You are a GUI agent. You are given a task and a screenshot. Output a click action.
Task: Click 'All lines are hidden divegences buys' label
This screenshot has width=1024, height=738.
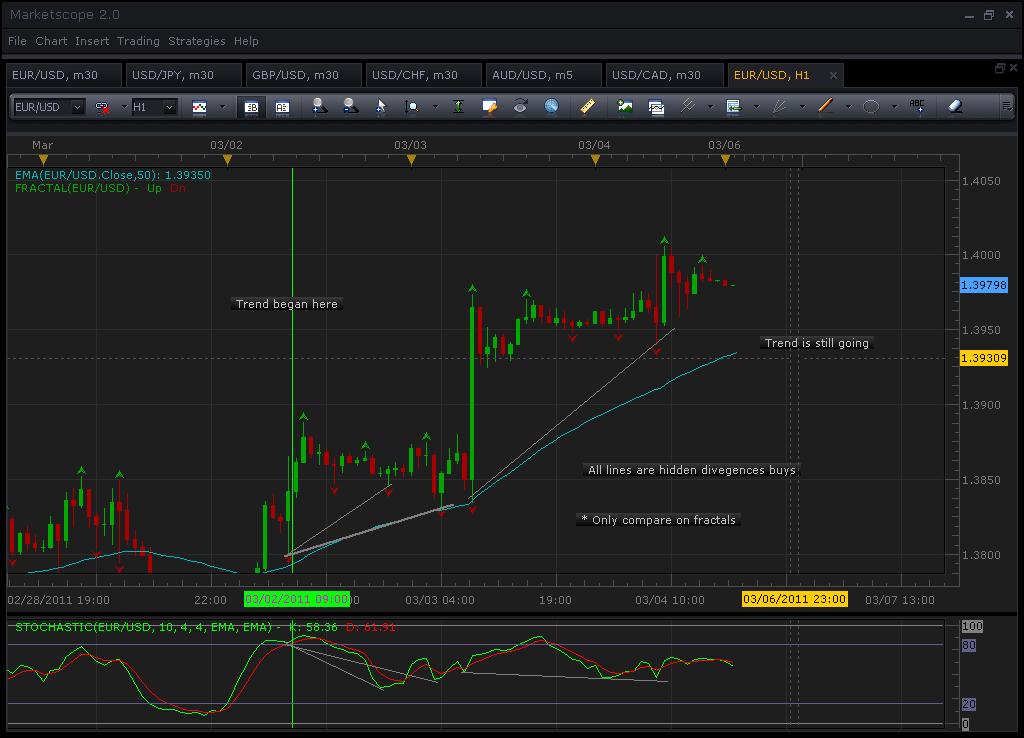692,470
